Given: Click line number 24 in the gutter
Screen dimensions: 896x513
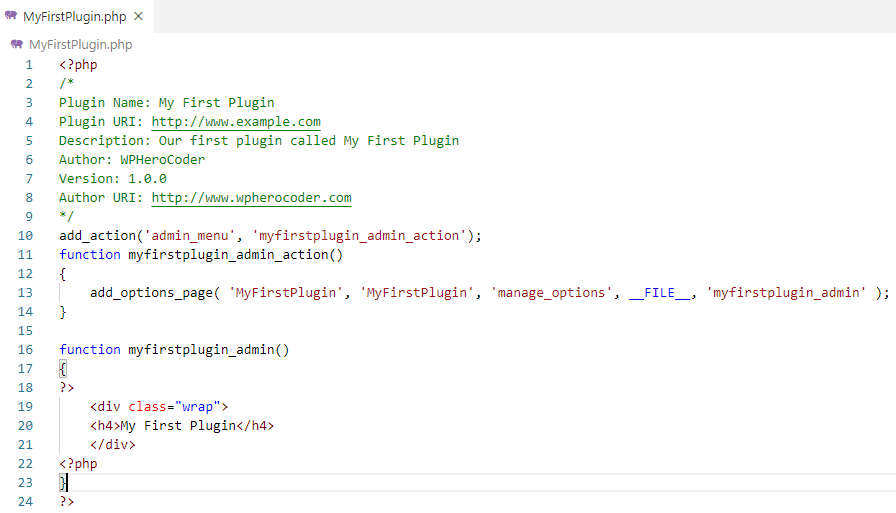Looking at the screenshot, I should (26, 502).
